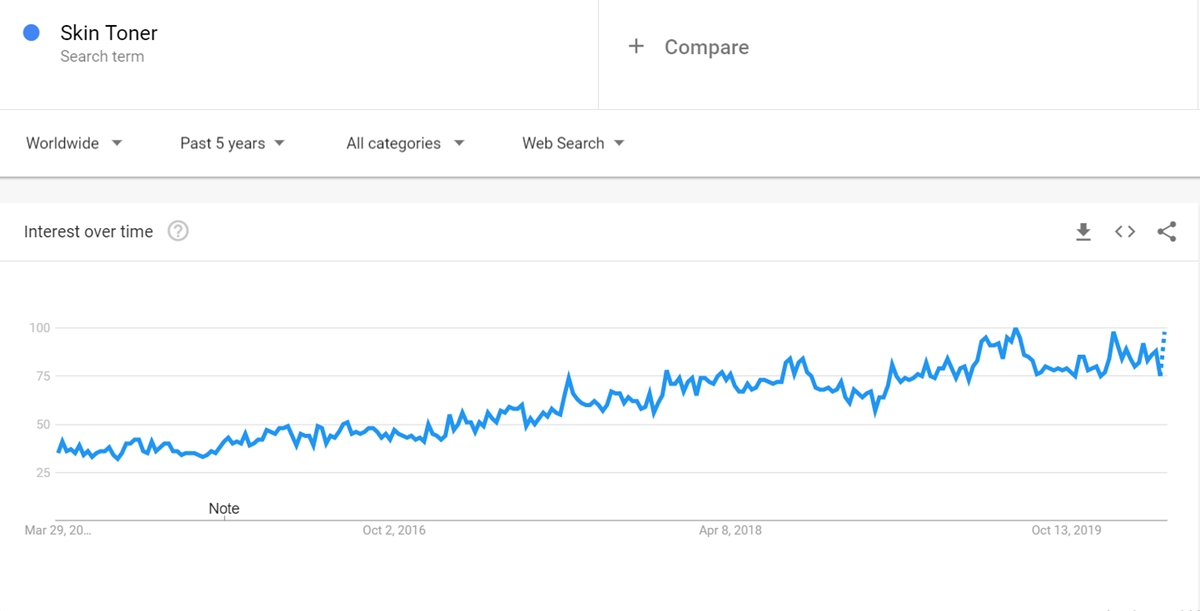
Task: Open the Note marker on the chart
Action: click(224, 508)
